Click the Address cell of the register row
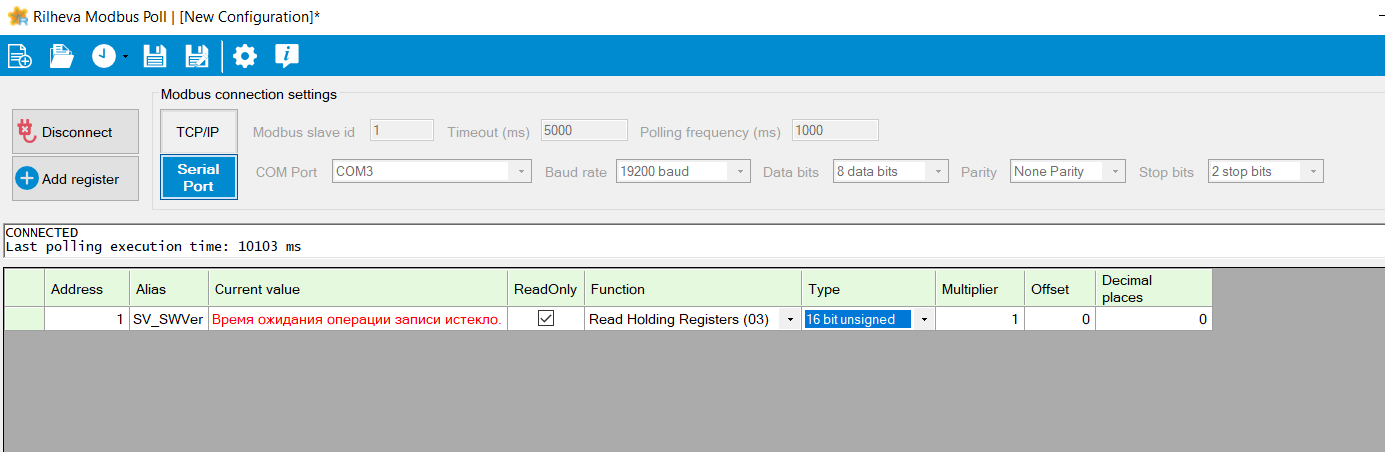Screen dimensions: 1385x452 point(86,319)
